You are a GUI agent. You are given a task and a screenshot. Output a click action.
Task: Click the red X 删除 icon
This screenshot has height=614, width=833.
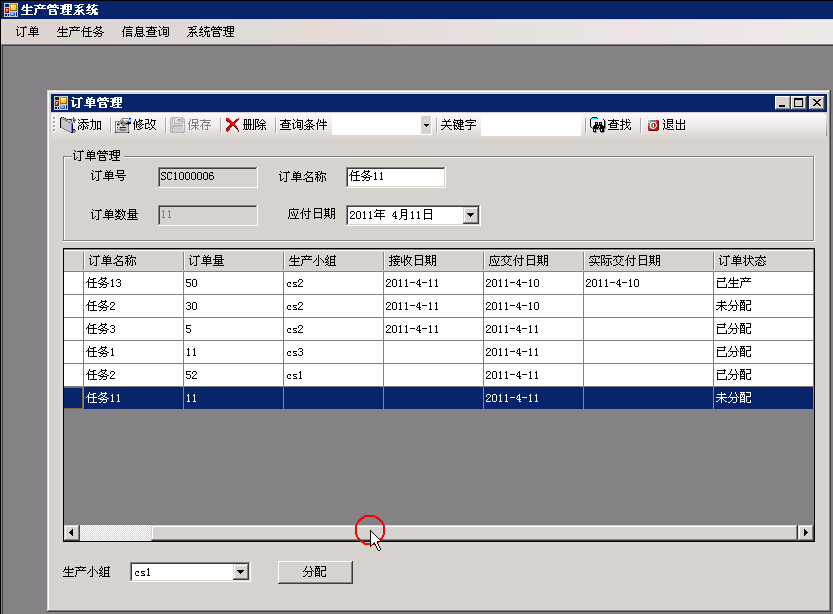(232, 125)
